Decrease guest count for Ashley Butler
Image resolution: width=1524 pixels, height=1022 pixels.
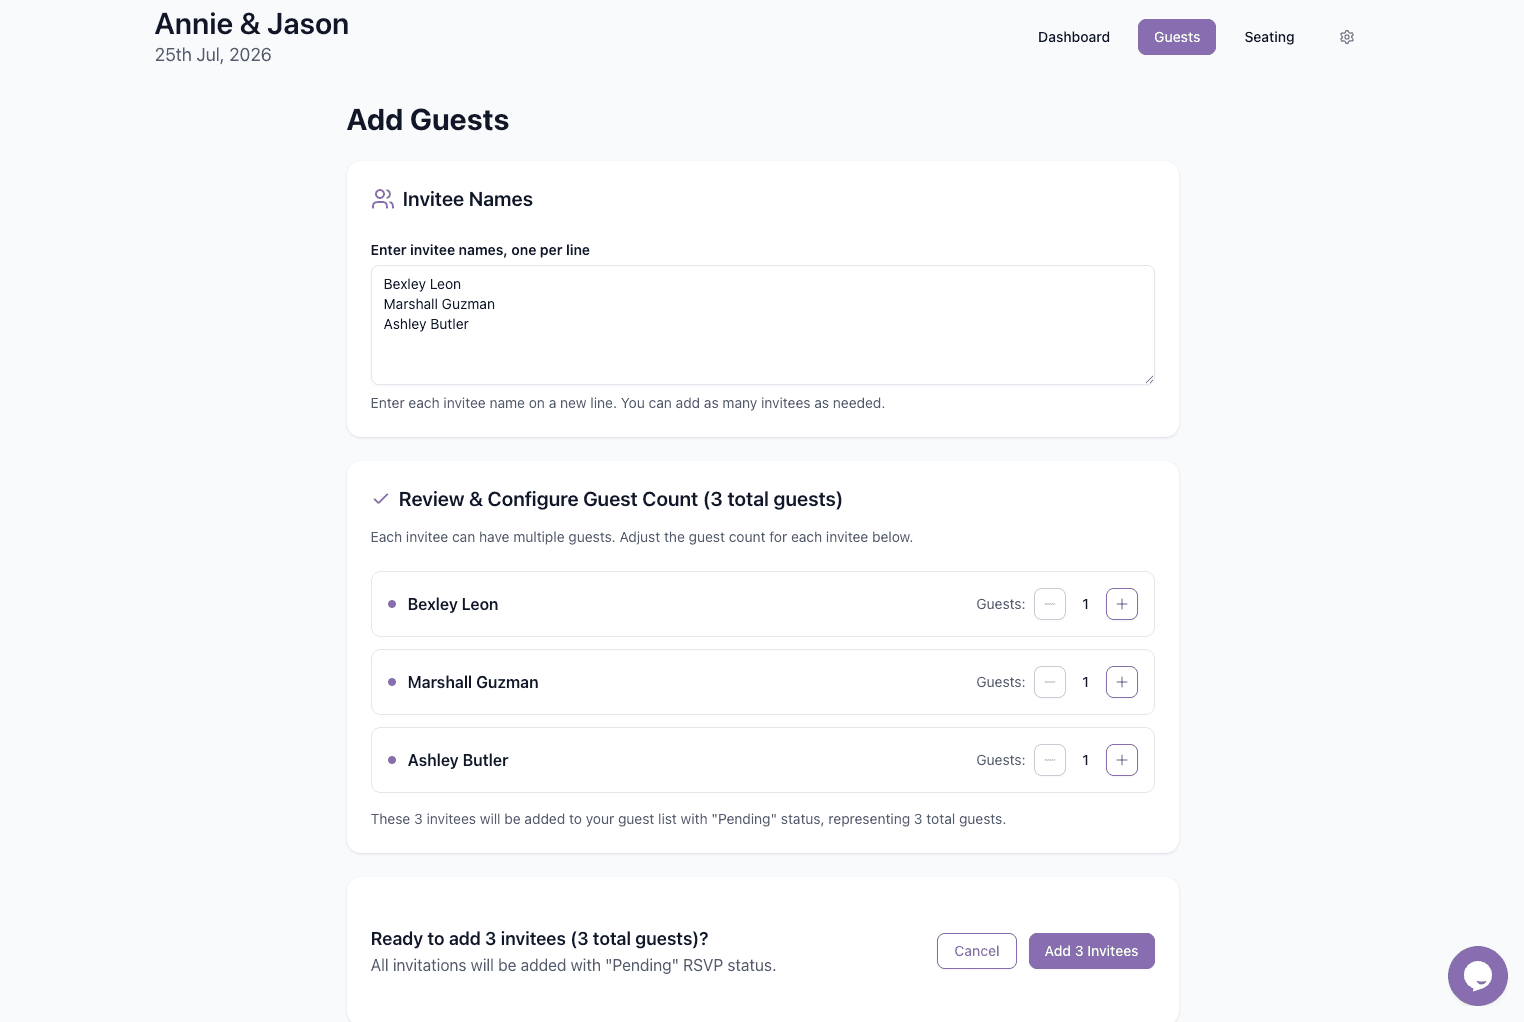(x=1050, y=760)
